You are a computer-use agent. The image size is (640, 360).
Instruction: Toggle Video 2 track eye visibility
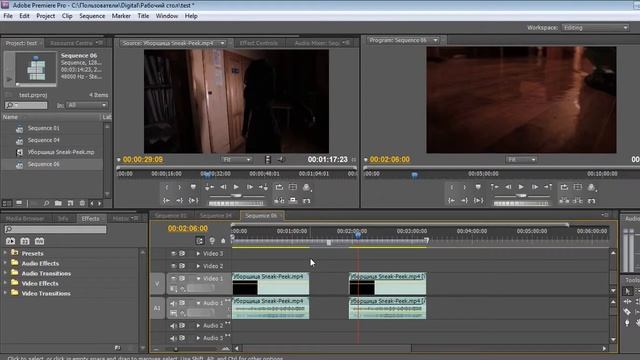pos(173,266)
